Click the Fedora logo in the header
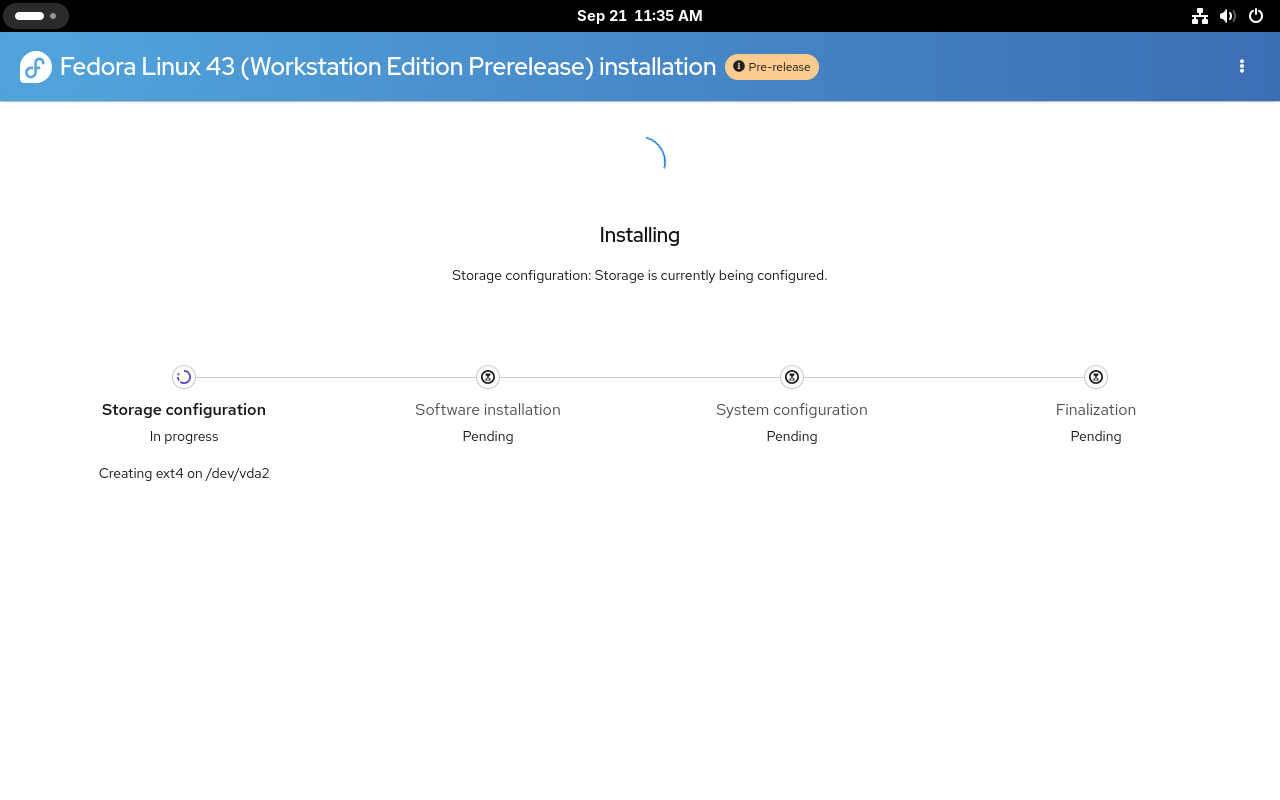The width and height of the screenshot is (1280, 800). pyautogui.click(x=36, y=67)
